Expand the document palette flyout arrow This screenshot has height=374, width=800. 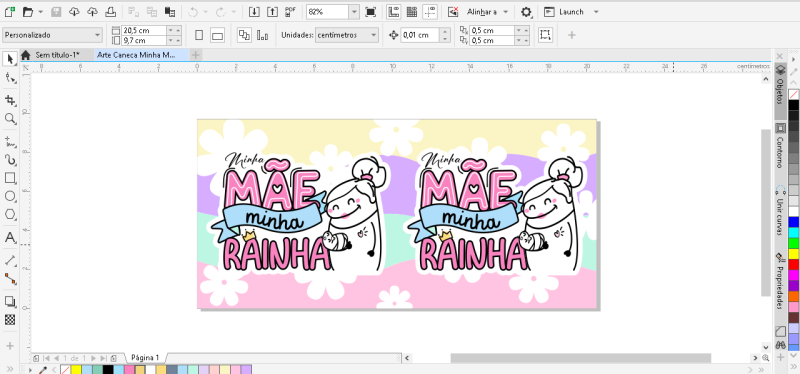click(x=31, y=369)
